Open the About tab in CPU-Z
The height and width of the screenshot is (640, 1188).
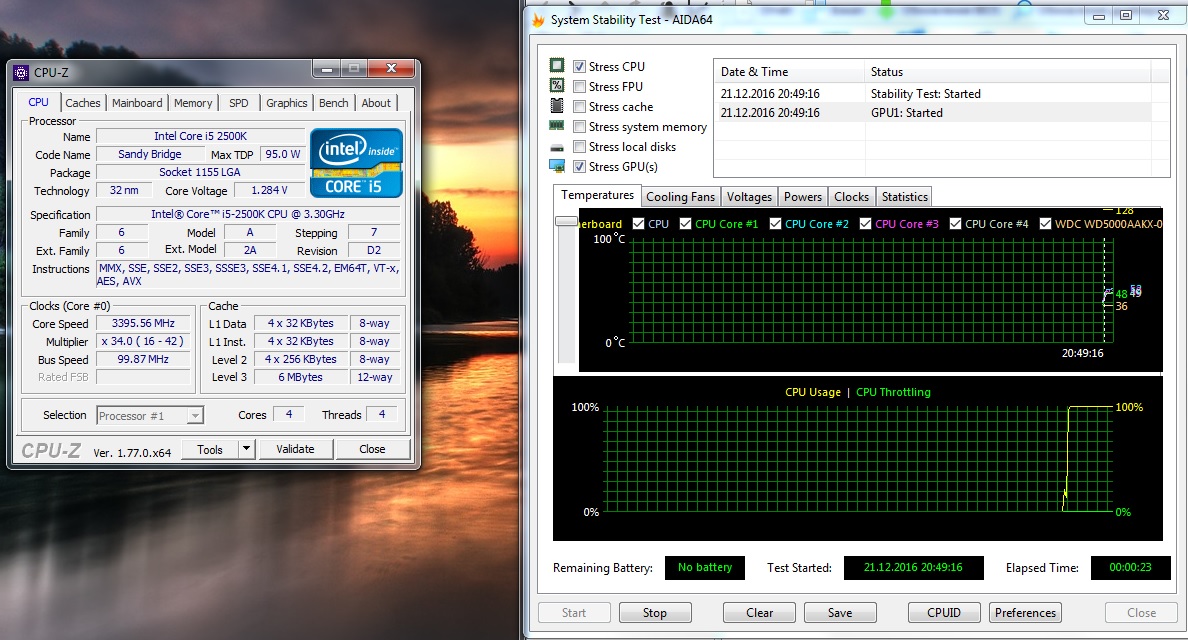click(x=376, y=103)
